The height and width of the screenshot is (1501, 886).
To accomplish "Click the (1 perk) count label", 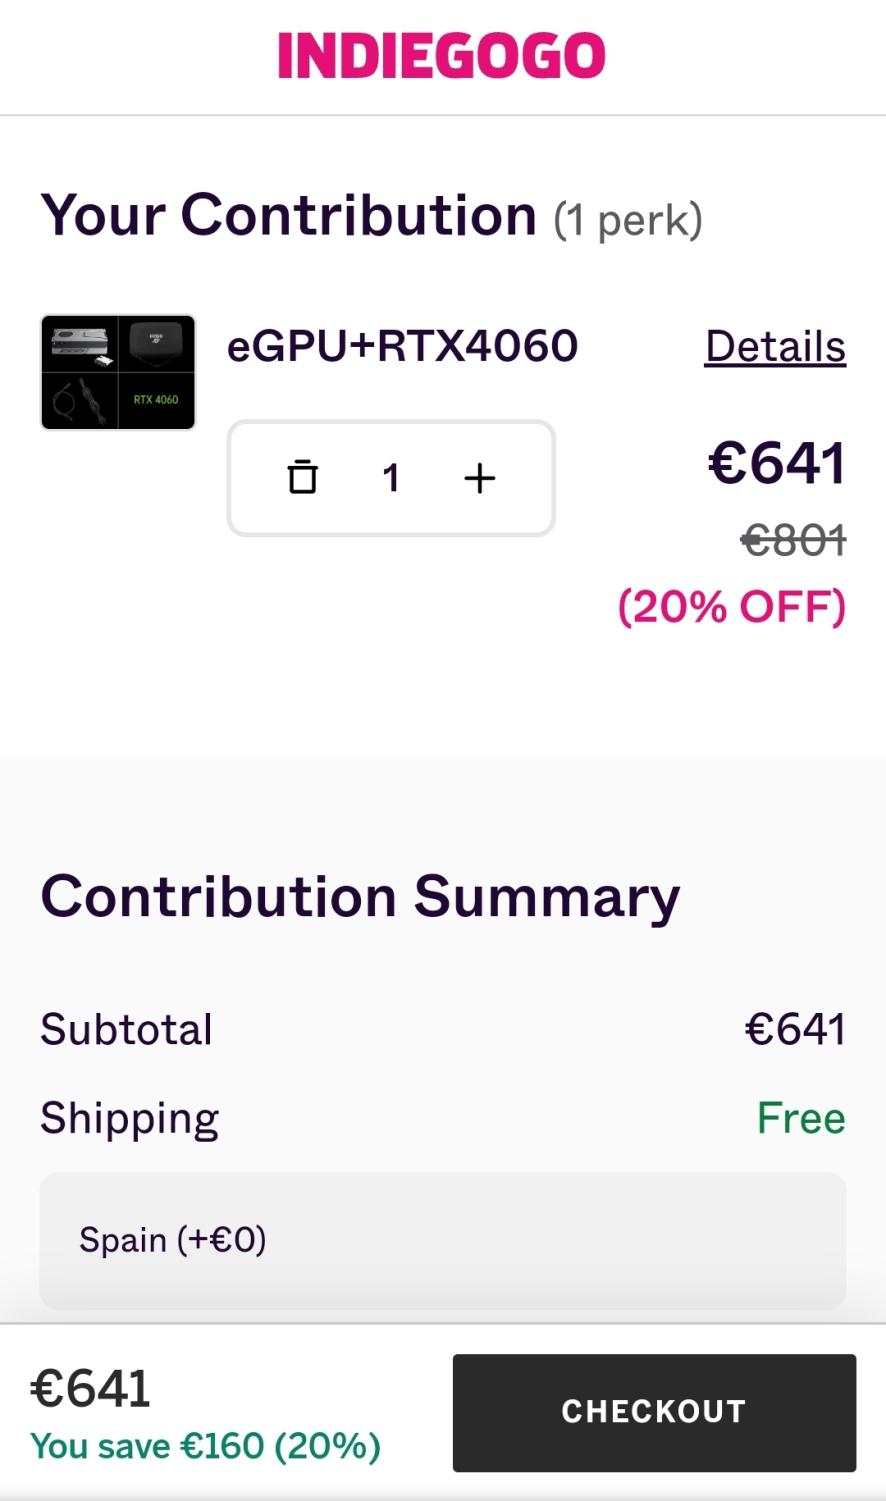I will (628, 220).
